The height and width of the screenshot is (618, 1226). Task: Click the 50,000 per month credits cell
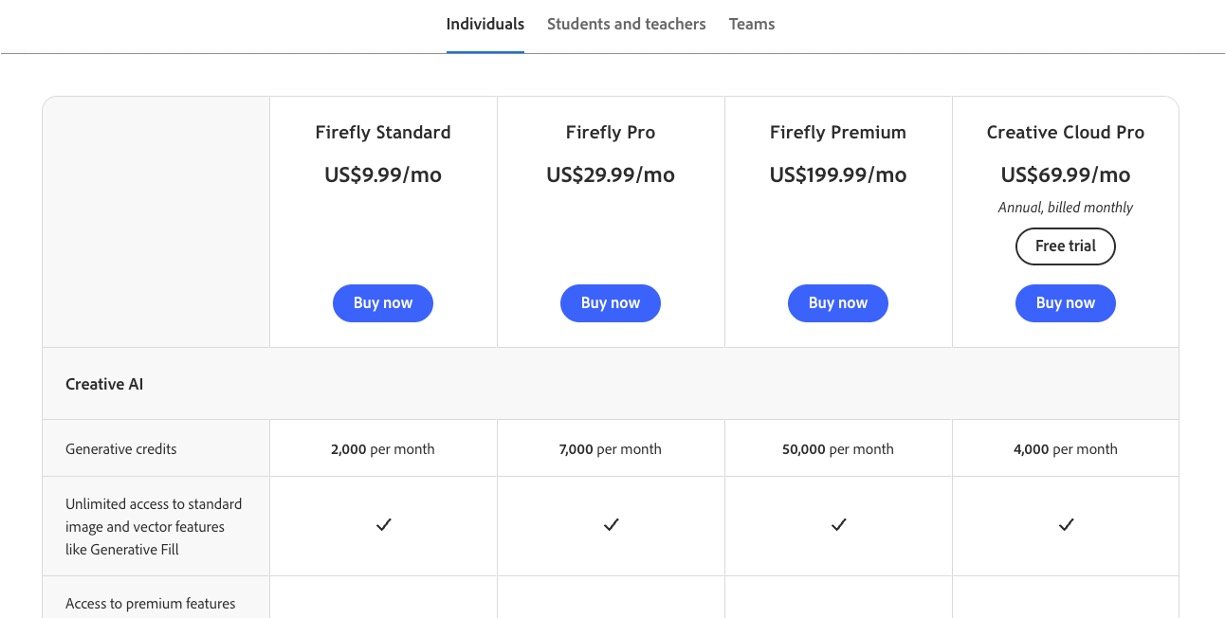838,449
